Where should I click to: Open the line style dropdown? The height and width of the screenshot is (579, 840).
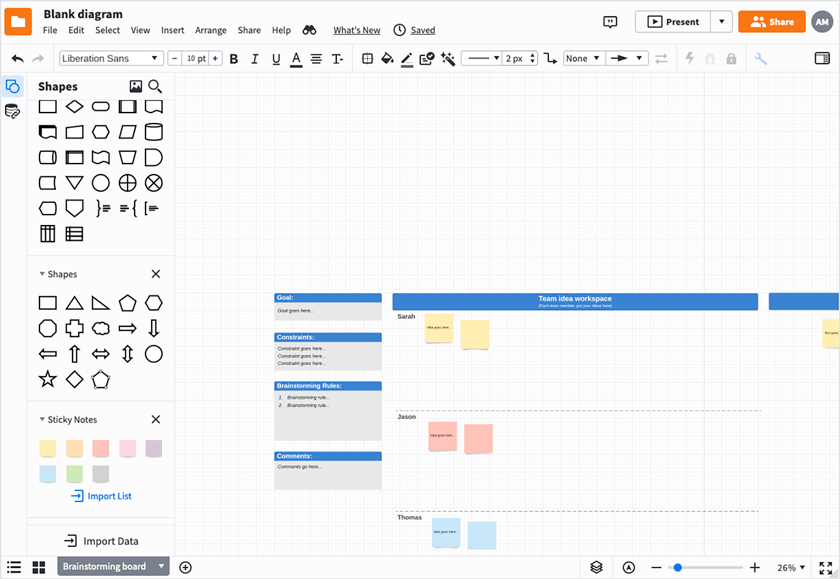481,58
